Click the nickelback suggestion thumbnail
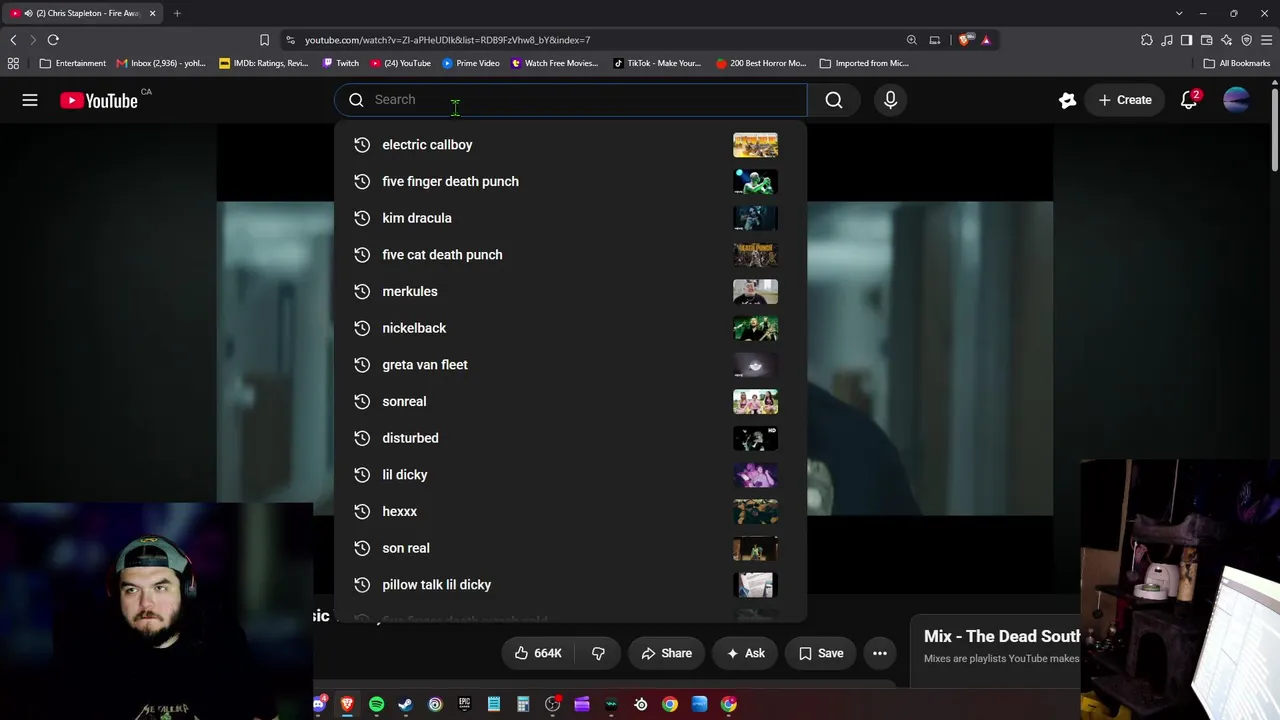1280x720 pixels. tap(755, 328)
